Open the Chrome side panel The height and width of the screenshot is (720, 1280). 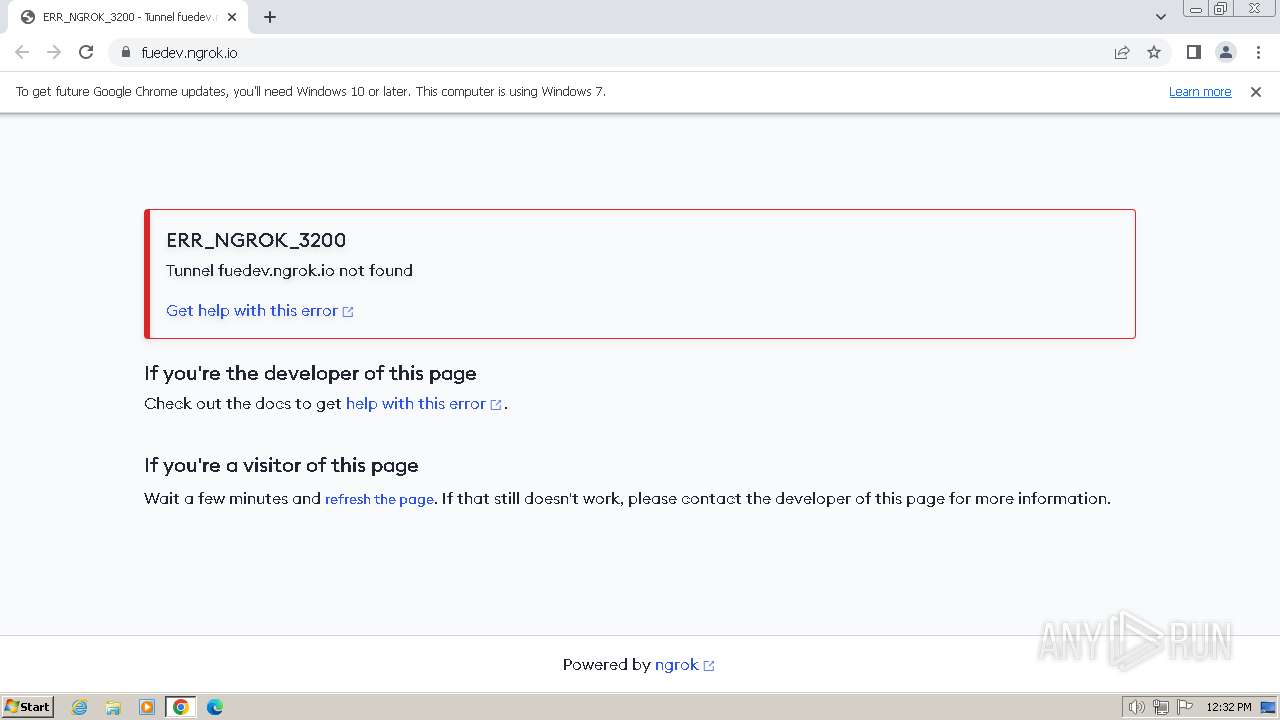(x=1194, y=52)
